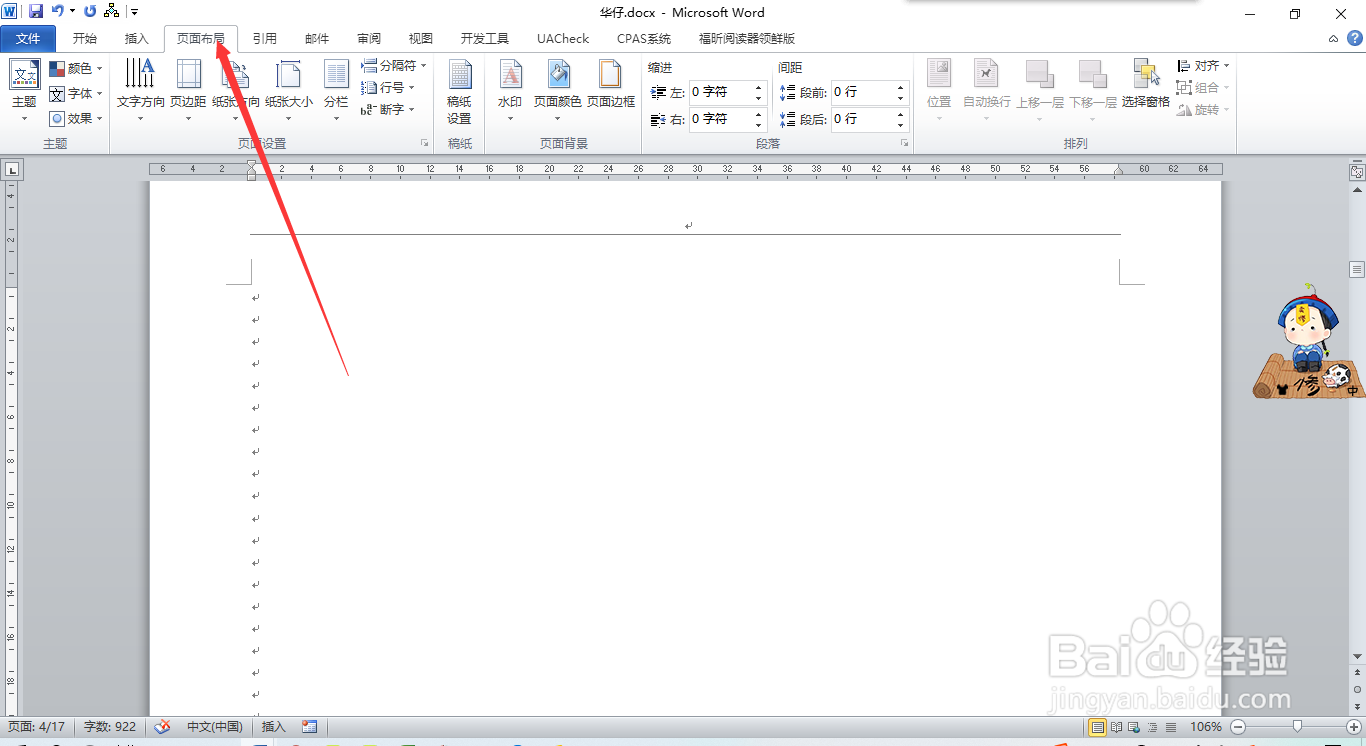This screenshot has width=1366, height=746.
Task: Switch to the 引用 References tab
Action: (265, 39)
